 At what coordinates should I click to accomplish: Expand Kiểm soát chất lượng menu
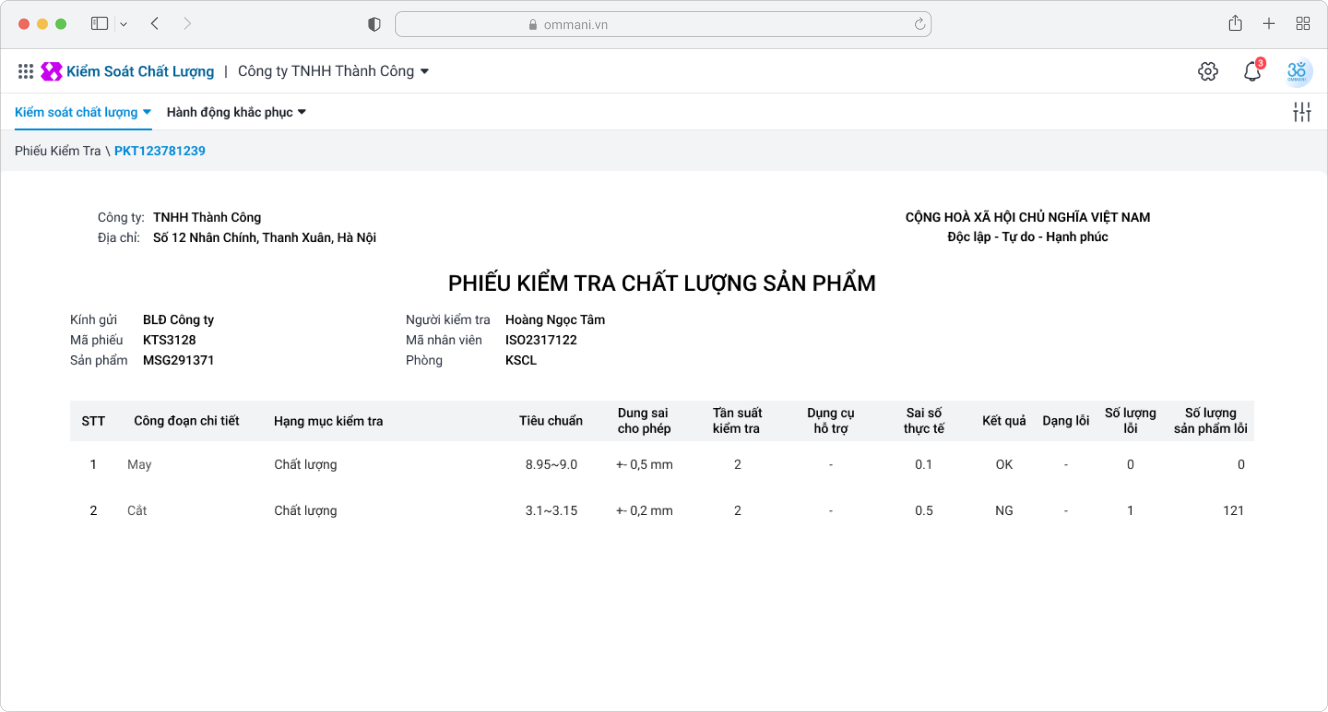pos(83,112)
